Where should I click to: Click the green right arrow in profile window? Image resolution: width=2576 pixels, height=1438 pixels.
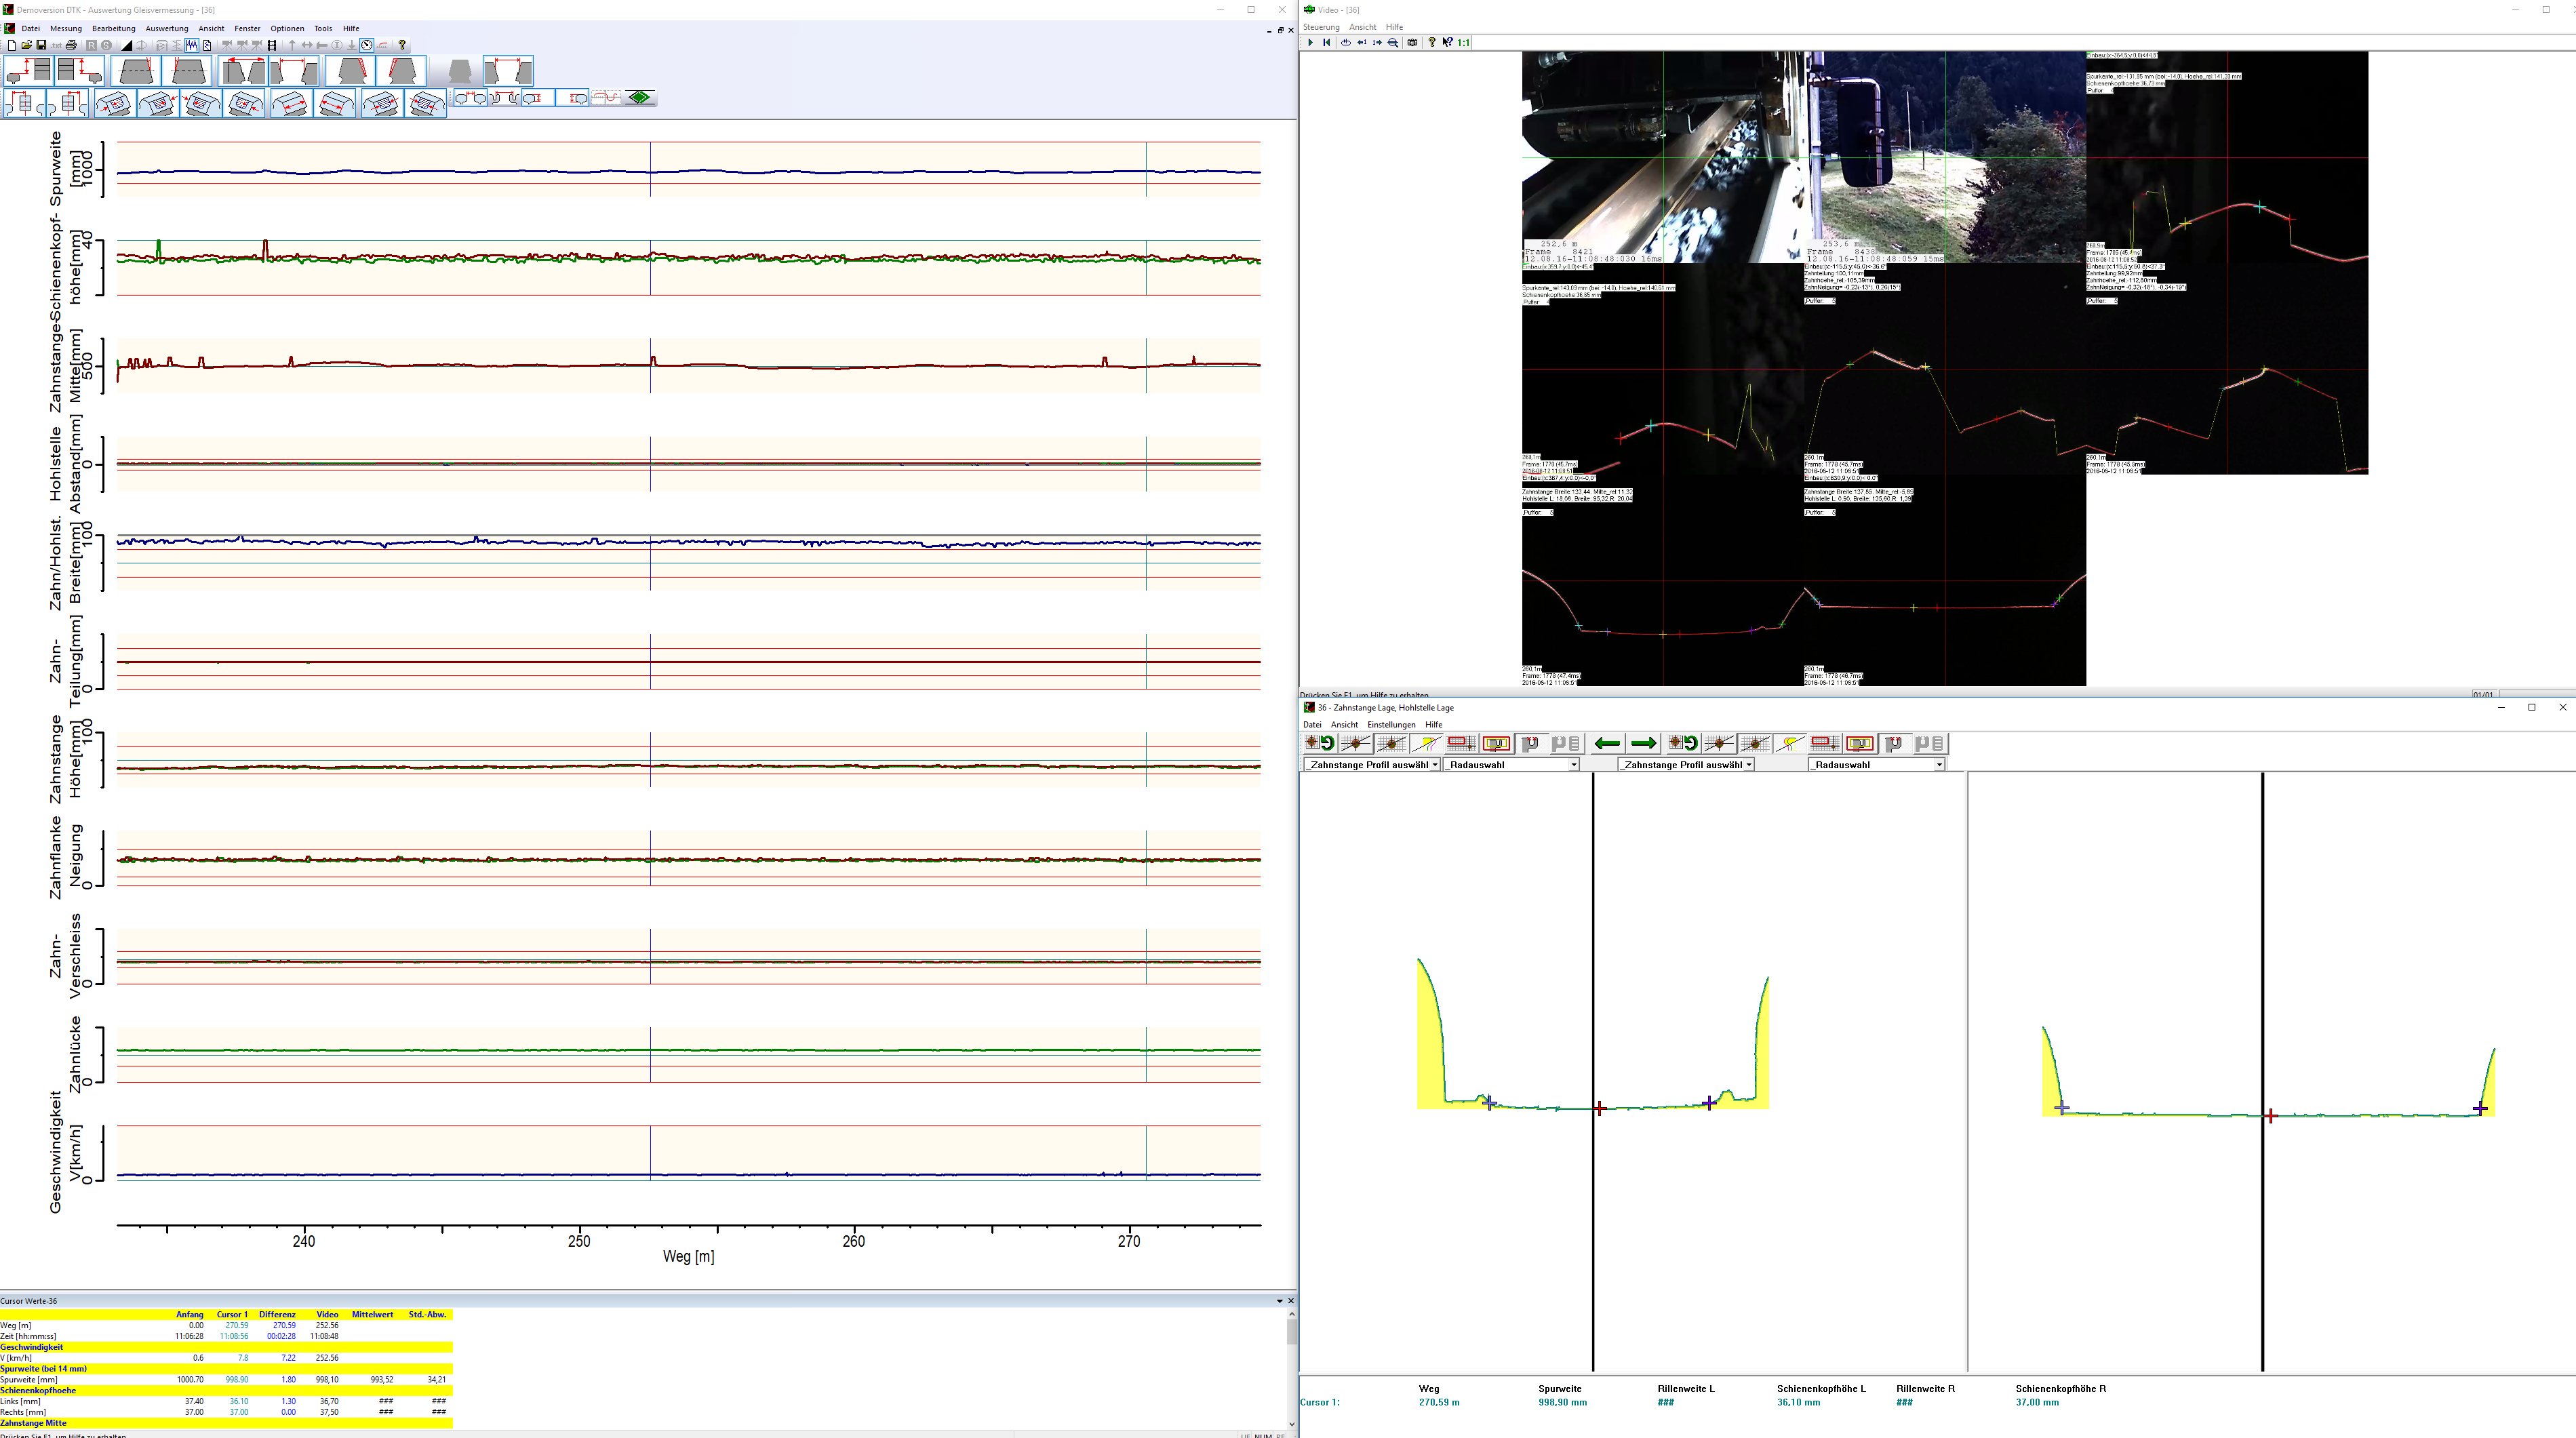point(1643,743)
